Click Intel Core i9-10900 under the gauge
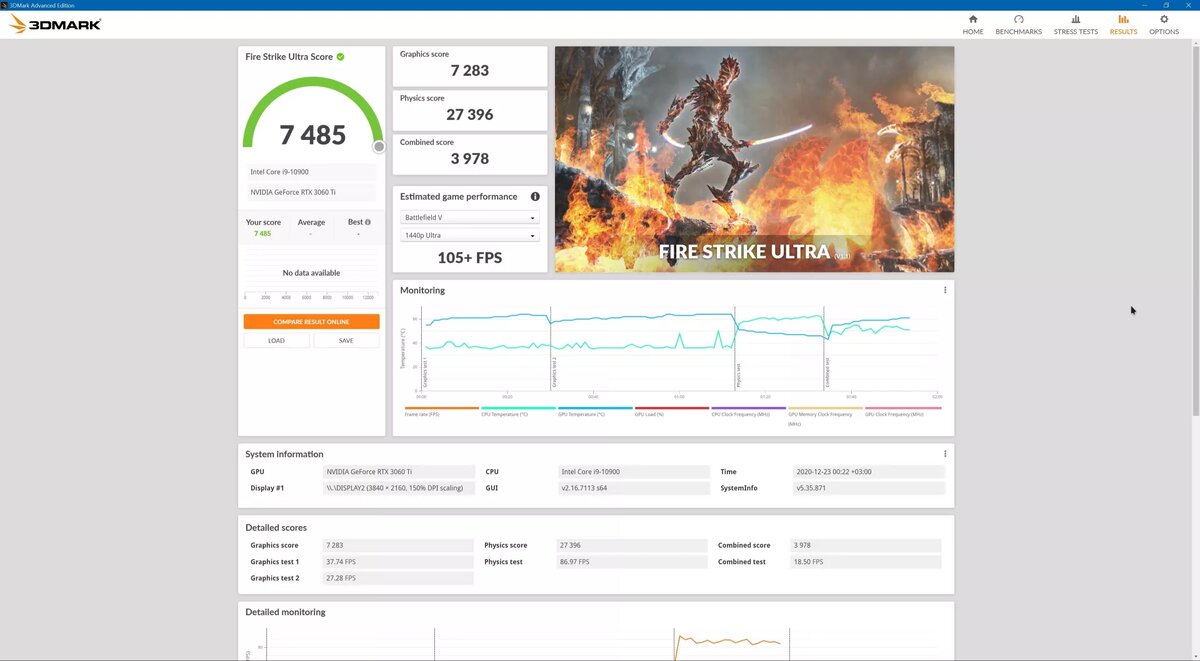1200x661 pixels. [310, 172]
